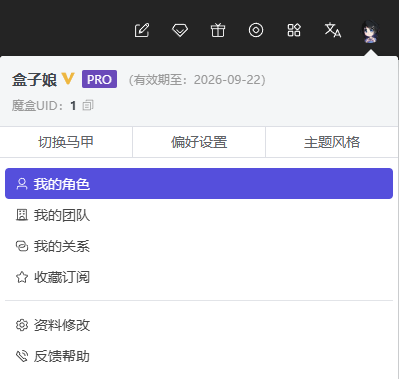Click the diamond VIP icon

click(180, 30)
